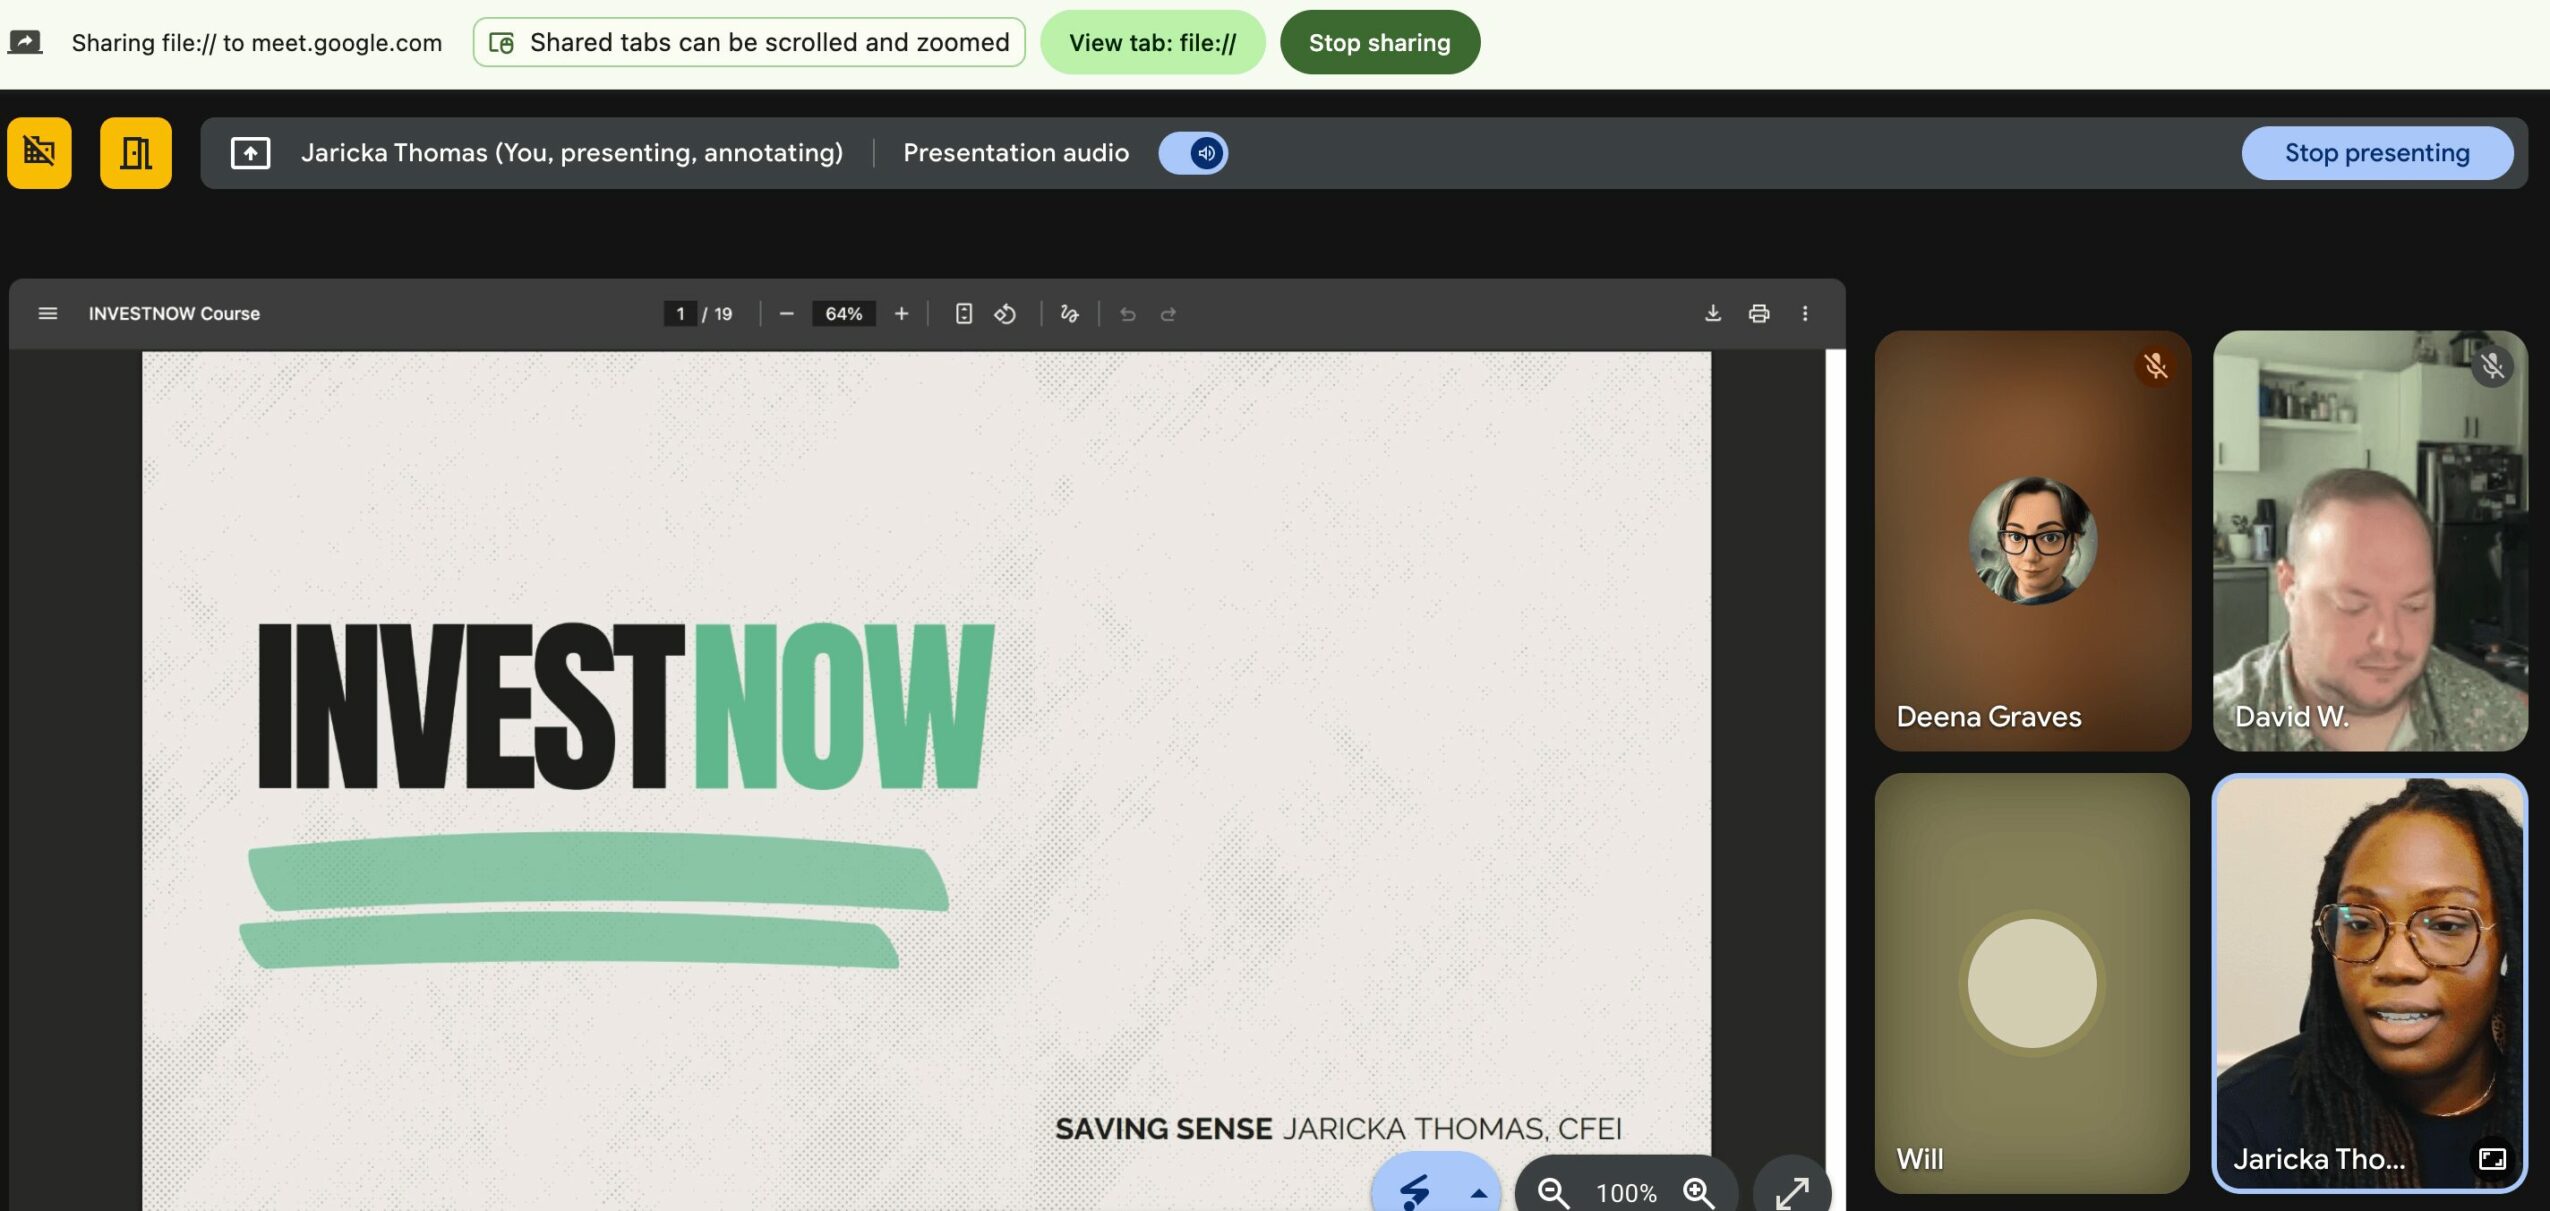Expand the annotation tools up arrow
Screen dimensions: 2550x1211
[x=1478, y=1192]
